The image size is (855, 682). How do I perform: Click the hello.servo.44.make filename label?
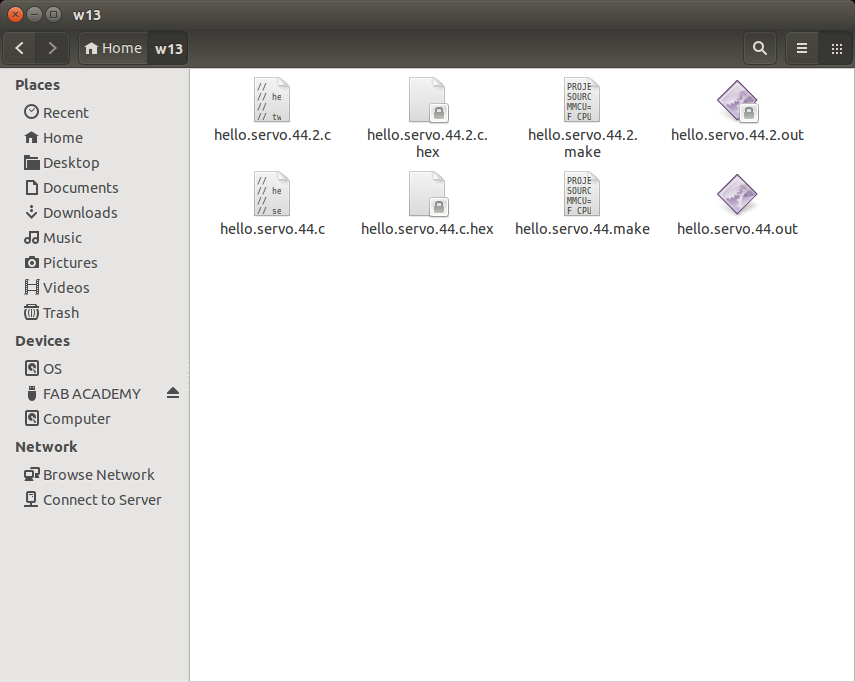coord(582,228)
